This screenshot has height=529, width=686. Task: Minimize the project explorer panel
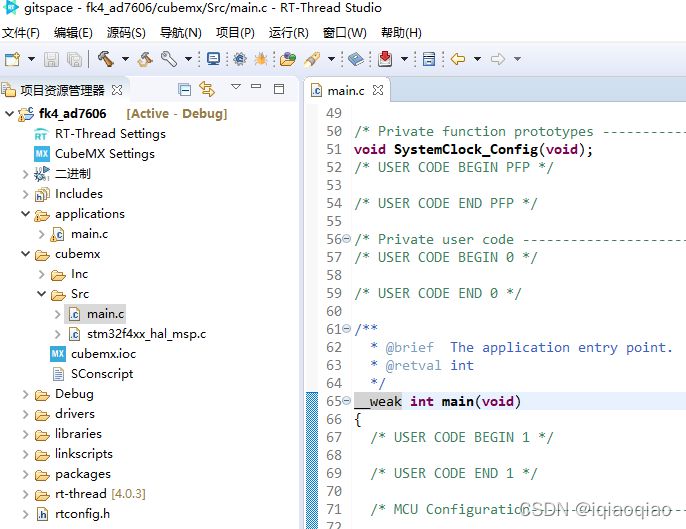pos(256,87)
